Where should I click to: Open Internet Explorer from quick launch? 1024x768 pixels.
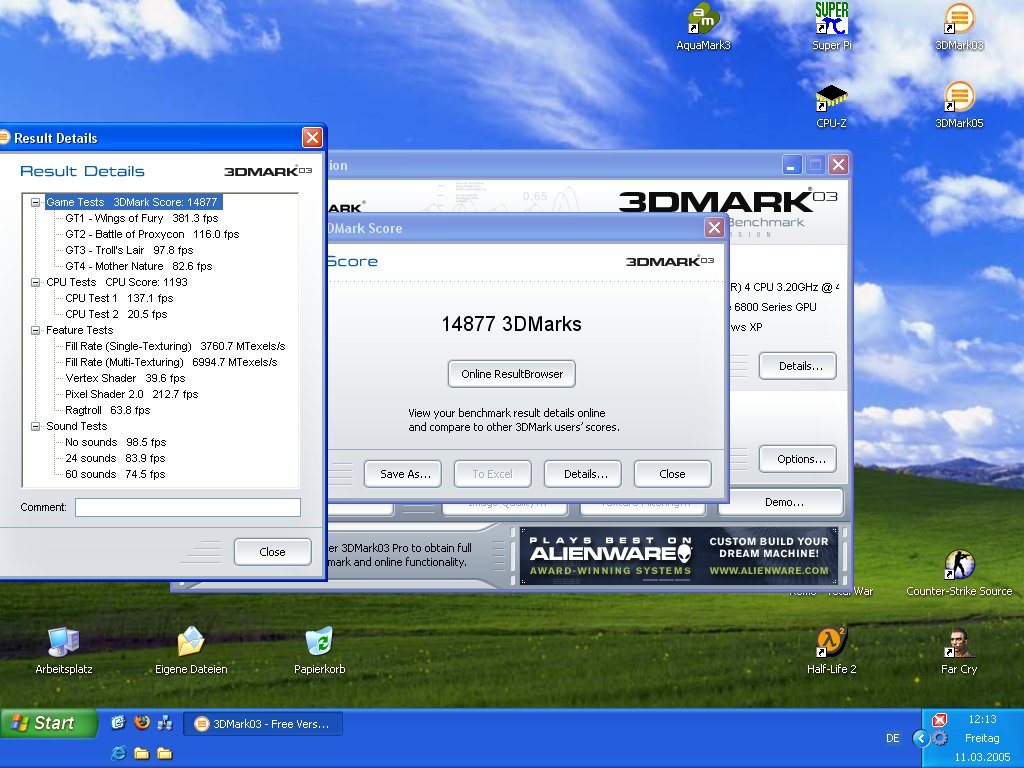[x=119, y=753]
